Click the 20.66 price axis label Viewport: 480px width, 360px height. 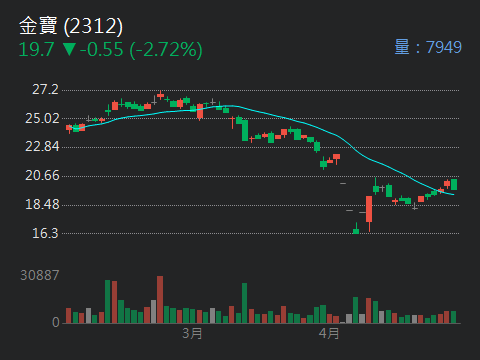point(42,176)
